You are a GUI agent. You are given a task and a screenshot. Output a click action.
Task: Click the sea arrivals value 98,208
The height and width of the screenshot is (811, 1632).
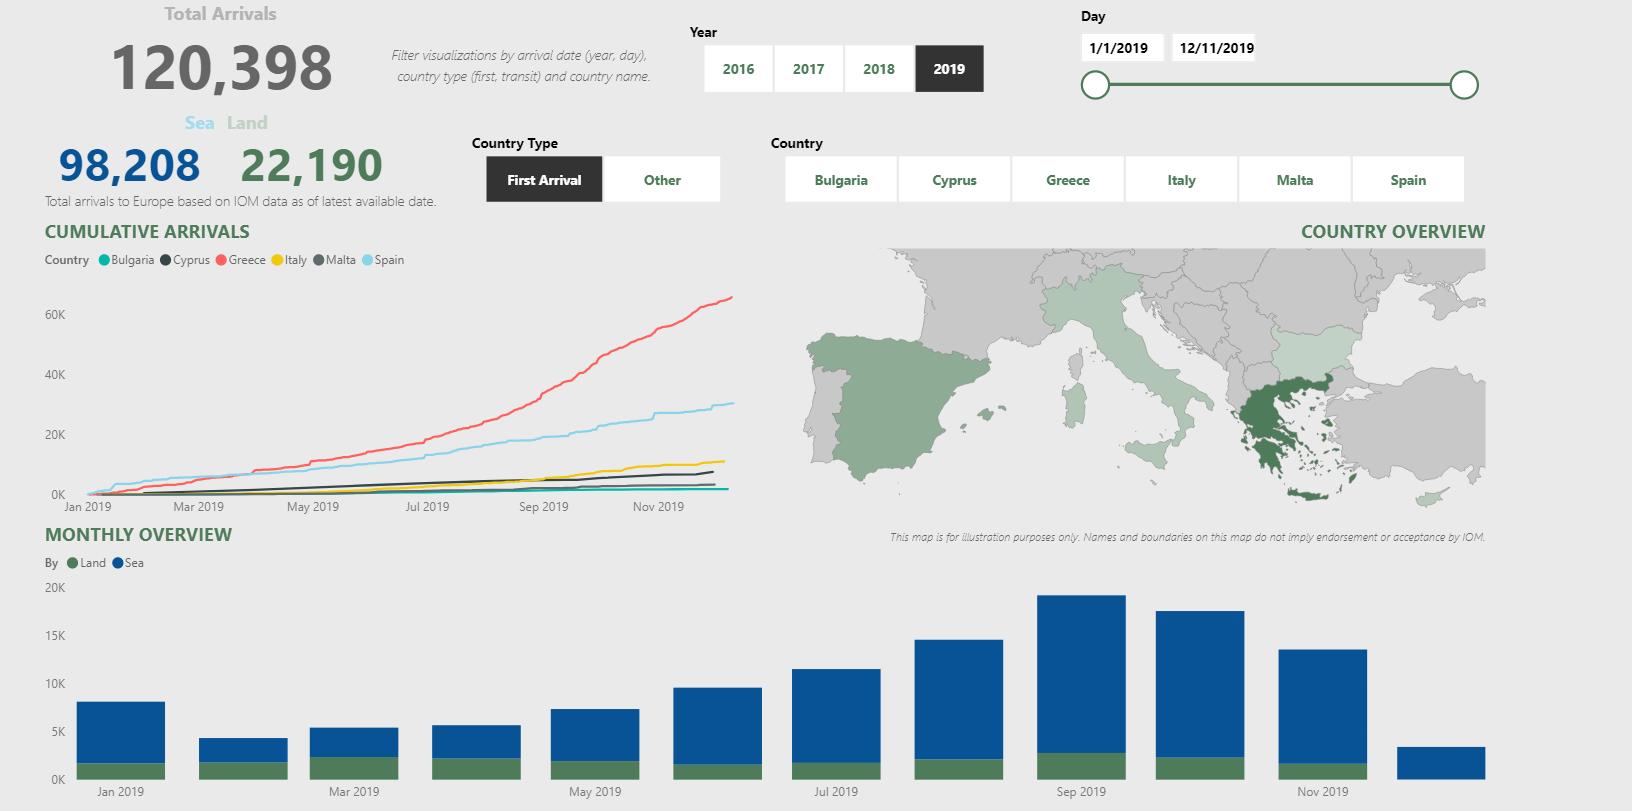(x=129, y=165)
